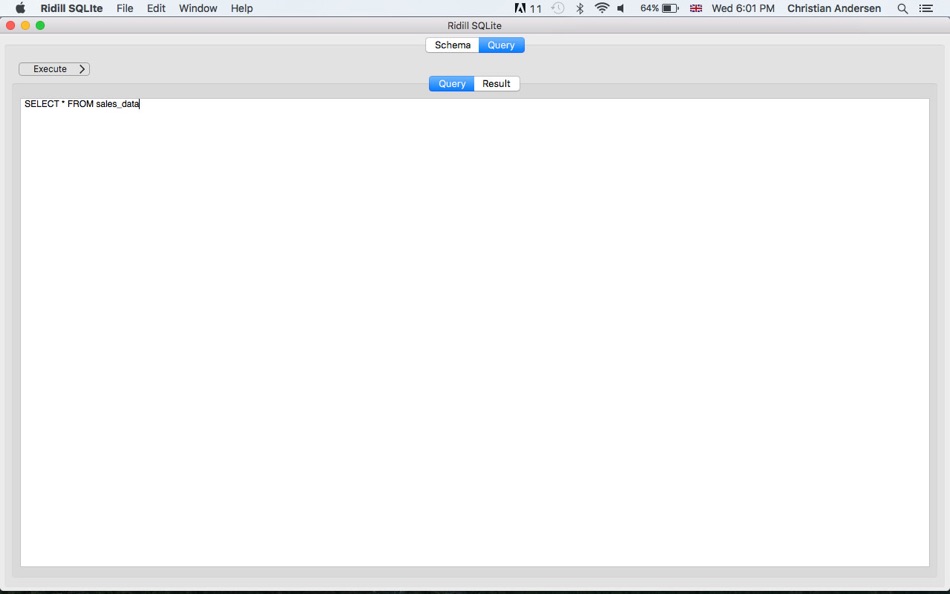This screenshot has height=594, width=950.
Task: Click the green full-screen window button
Action: pyautogui.click(x=41, y=25)
